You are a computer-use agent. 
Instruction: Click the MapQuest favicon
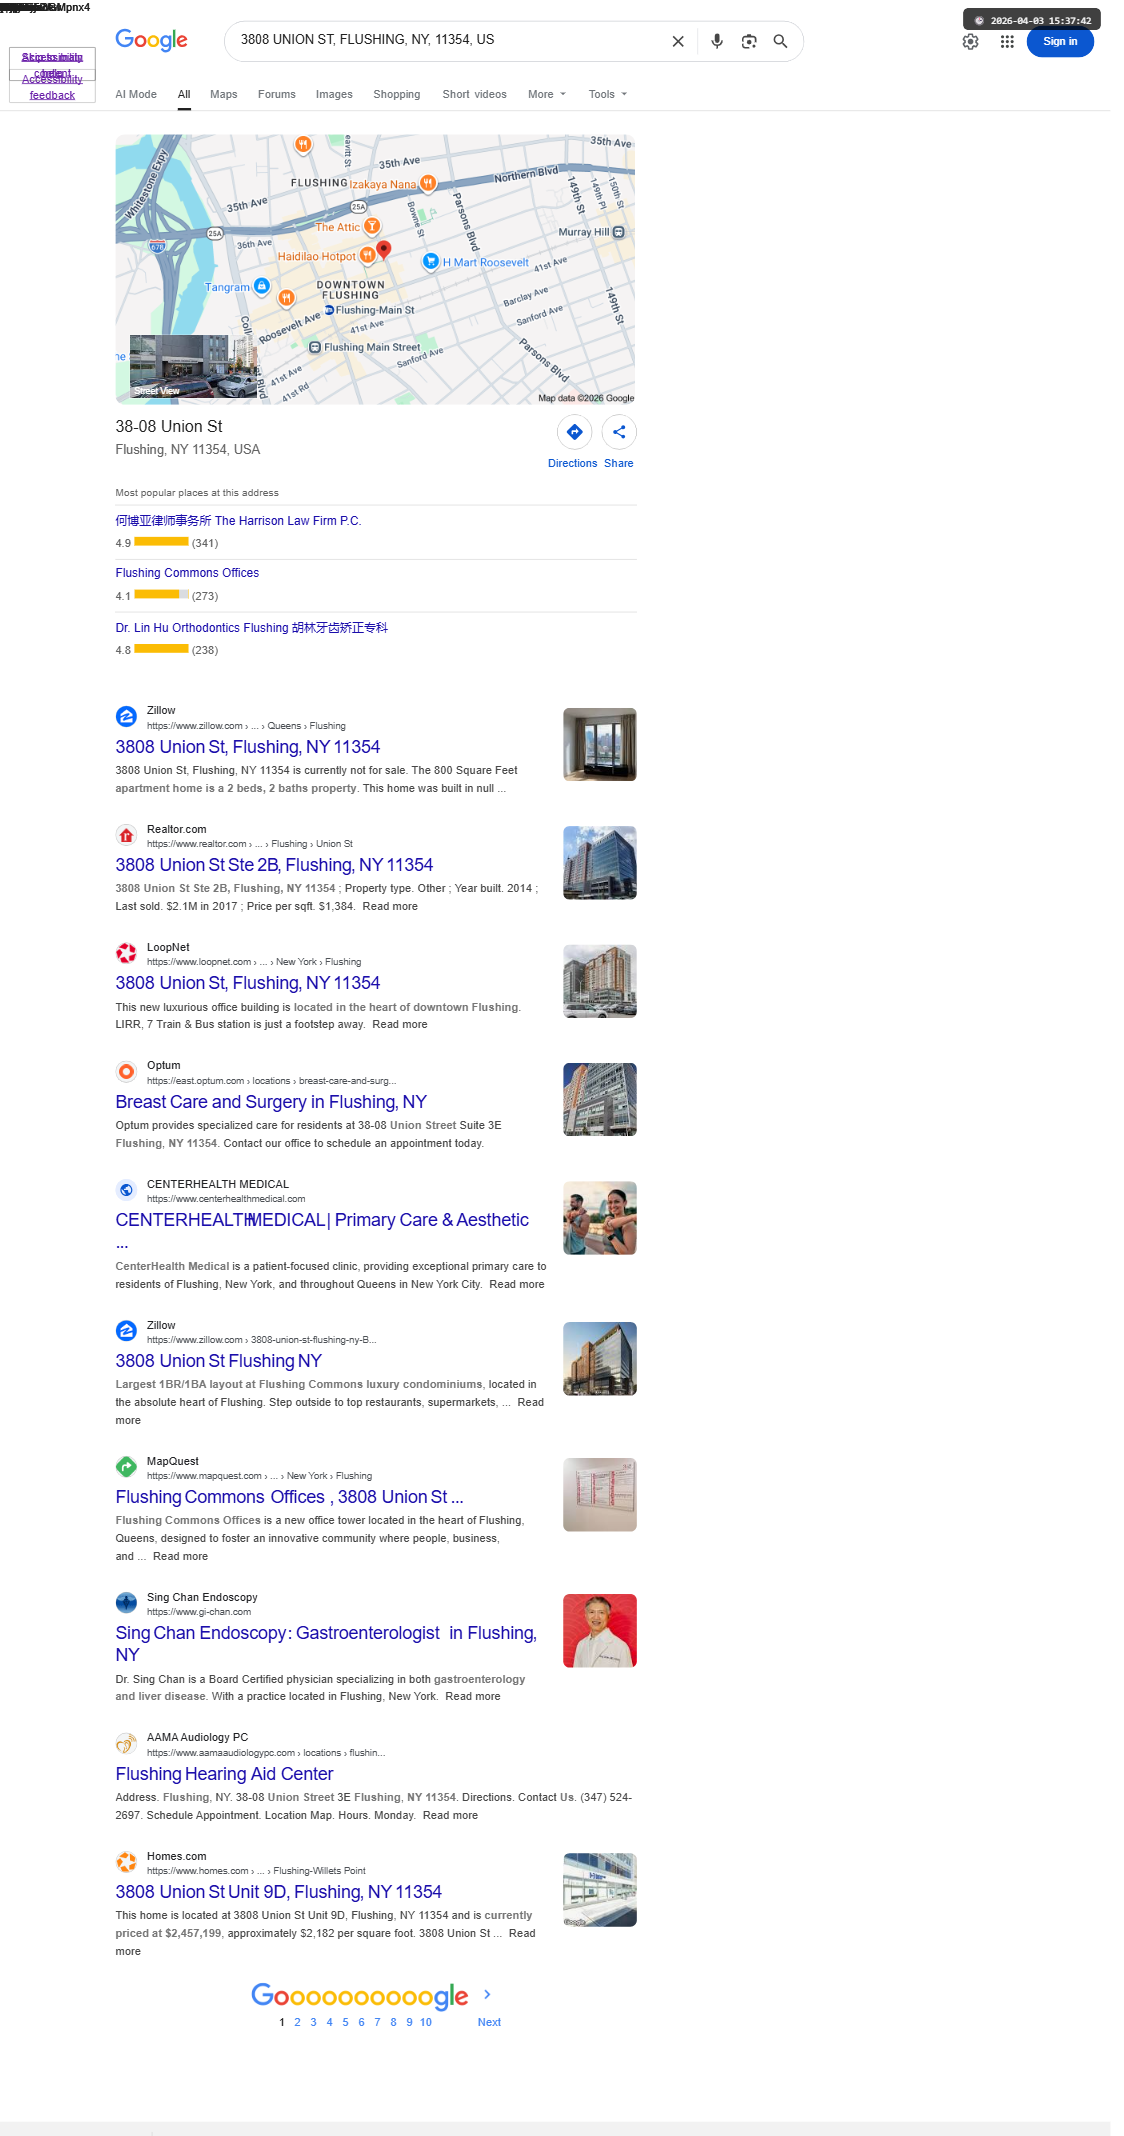tap(126, 1467)
